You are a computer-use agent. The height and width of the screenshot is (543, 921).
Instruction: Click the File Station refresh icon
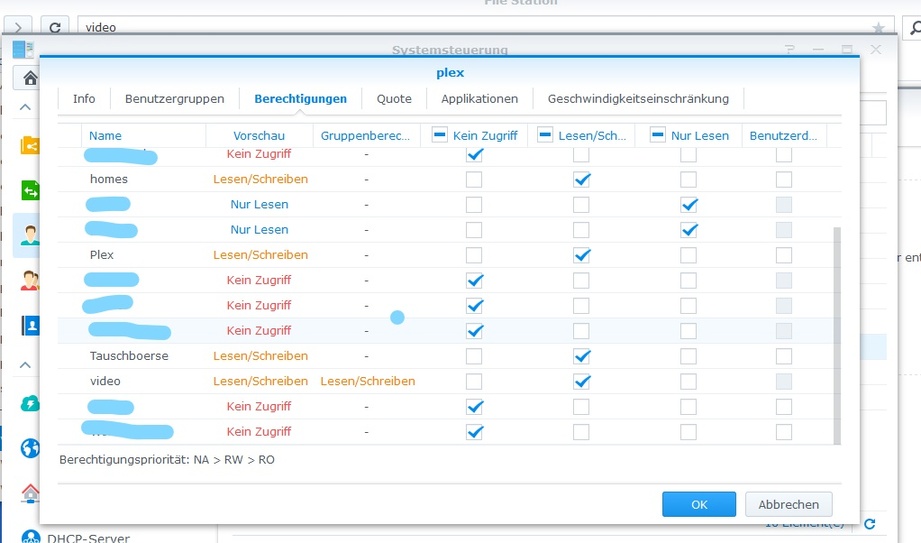click(x=55, y=27)
